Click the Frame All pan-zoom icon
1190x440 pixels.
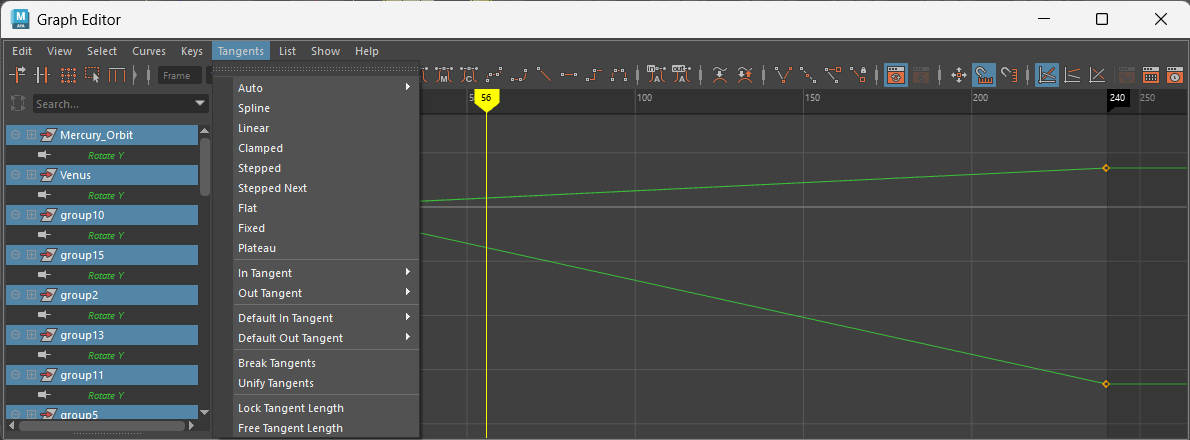pos(958,75)
